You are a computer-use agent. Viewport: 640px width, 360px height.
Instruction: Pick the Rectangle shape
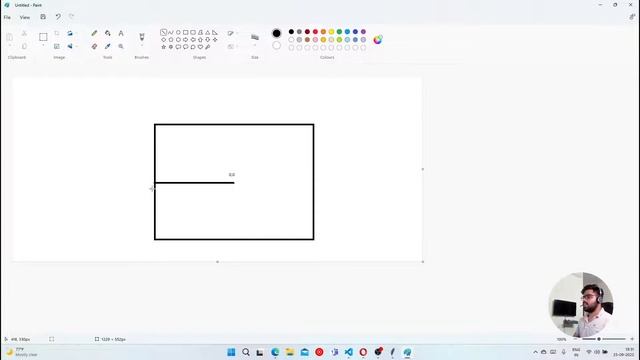pyautogui.click(x=185, y=32)
